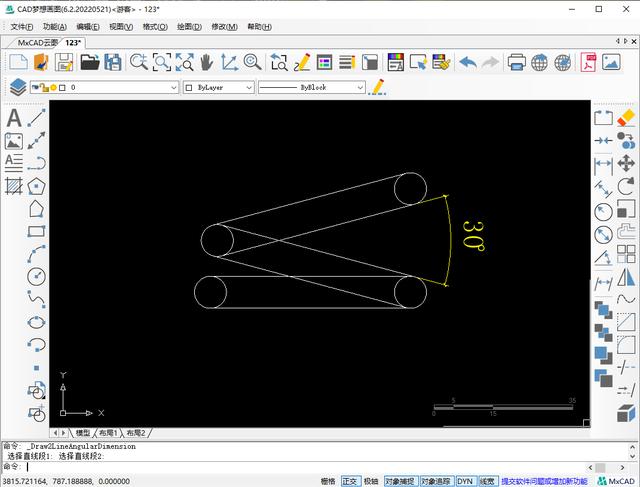This screenshot has height=487, width=640.
Task: Click the Insert image tool in left toolbar
Action: [x=14, y=141]
